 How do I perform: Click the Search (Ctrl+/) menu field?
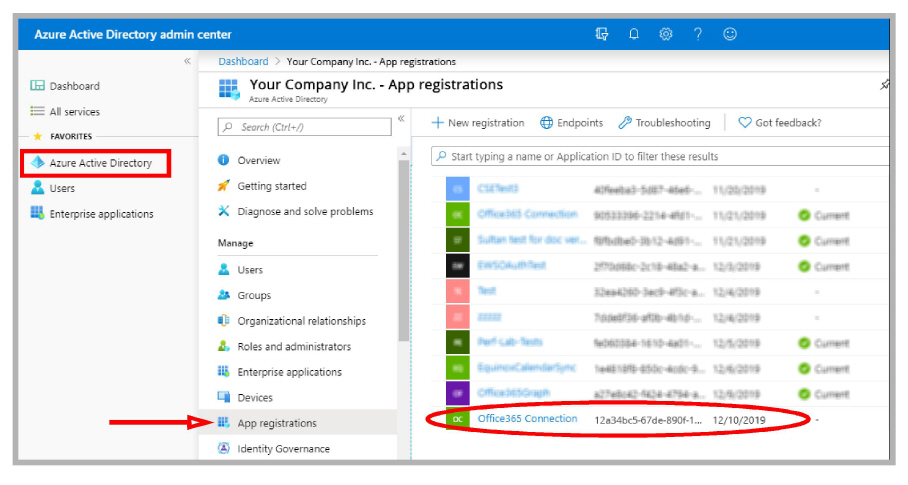(305, 127)
